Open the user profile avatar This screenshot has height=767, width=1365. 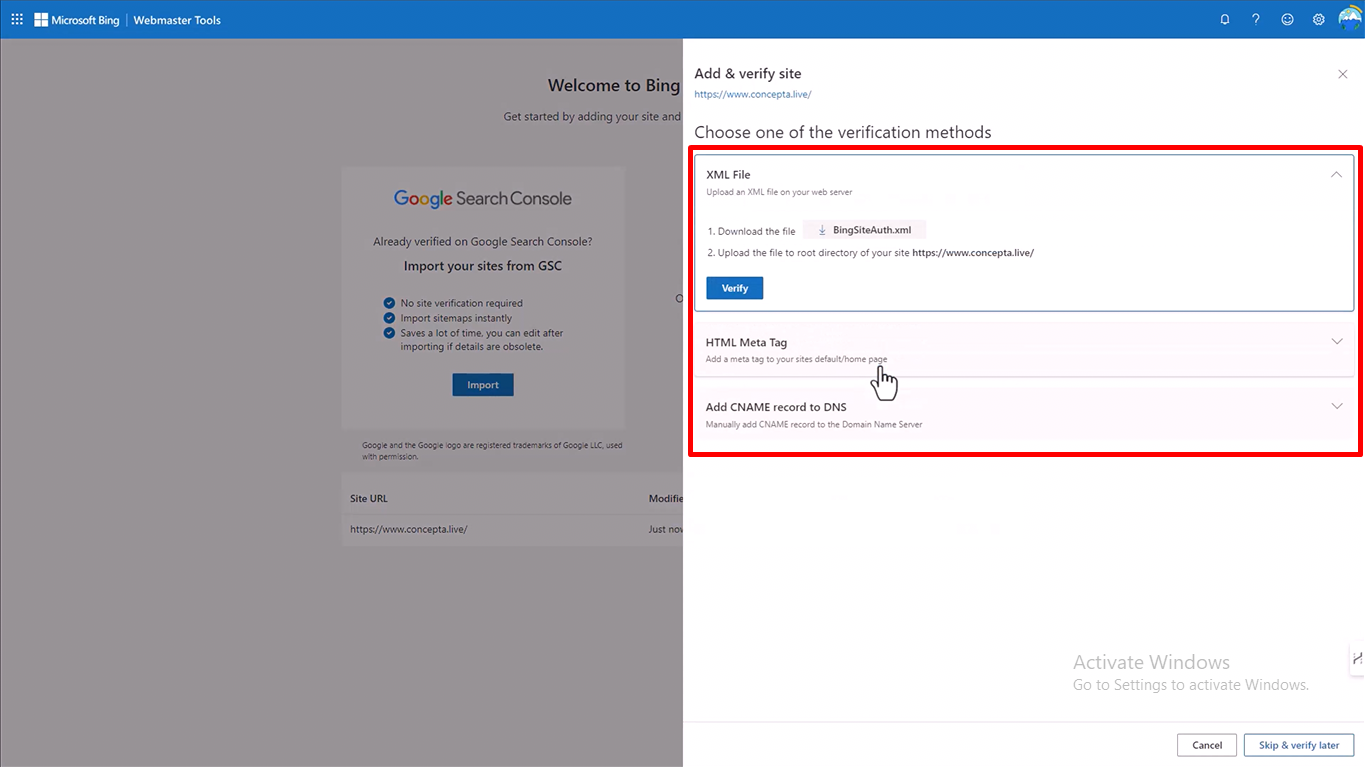point(1350,19)
